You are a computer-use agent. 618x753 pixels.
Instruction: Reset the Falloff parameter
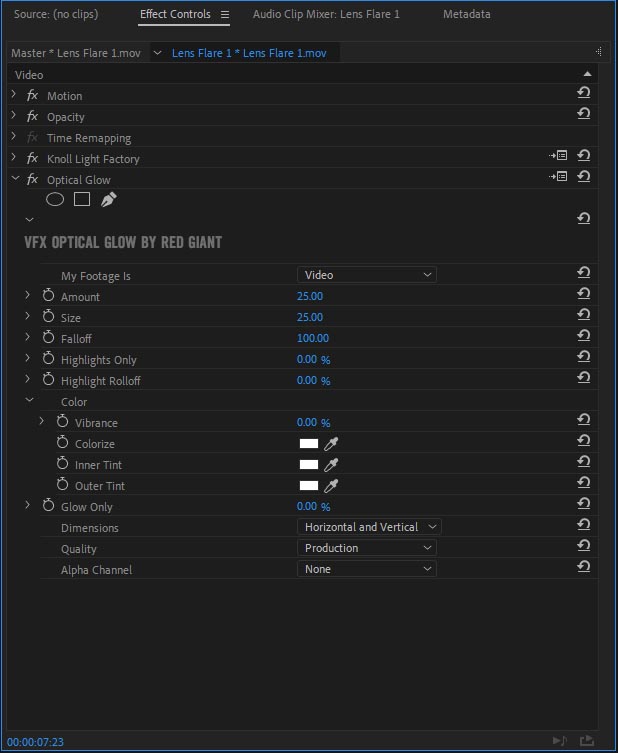[583, 335]
